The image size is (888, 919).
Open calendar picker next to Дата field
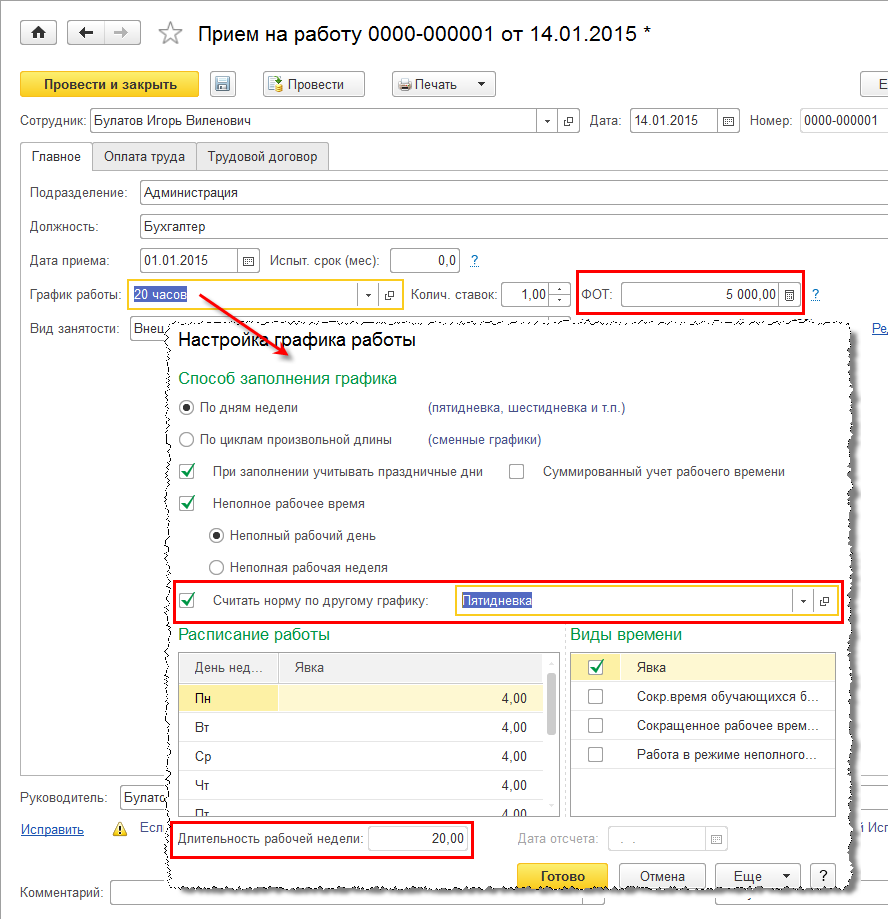(x=729, y=121)
